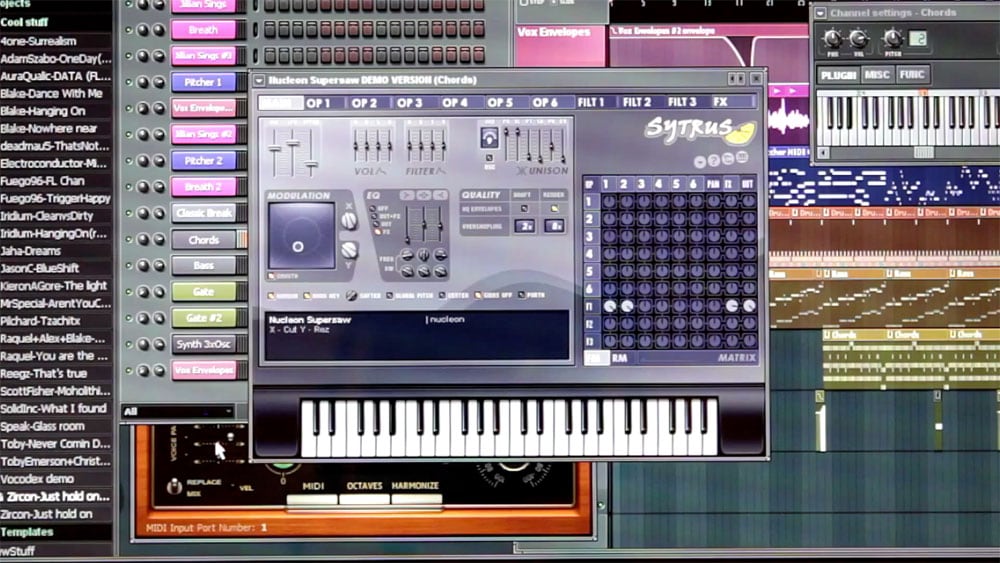This screenshot has height=563, width=1000.
Task: Click the first main volume fader in Sytrus
Action: (275, 150)
